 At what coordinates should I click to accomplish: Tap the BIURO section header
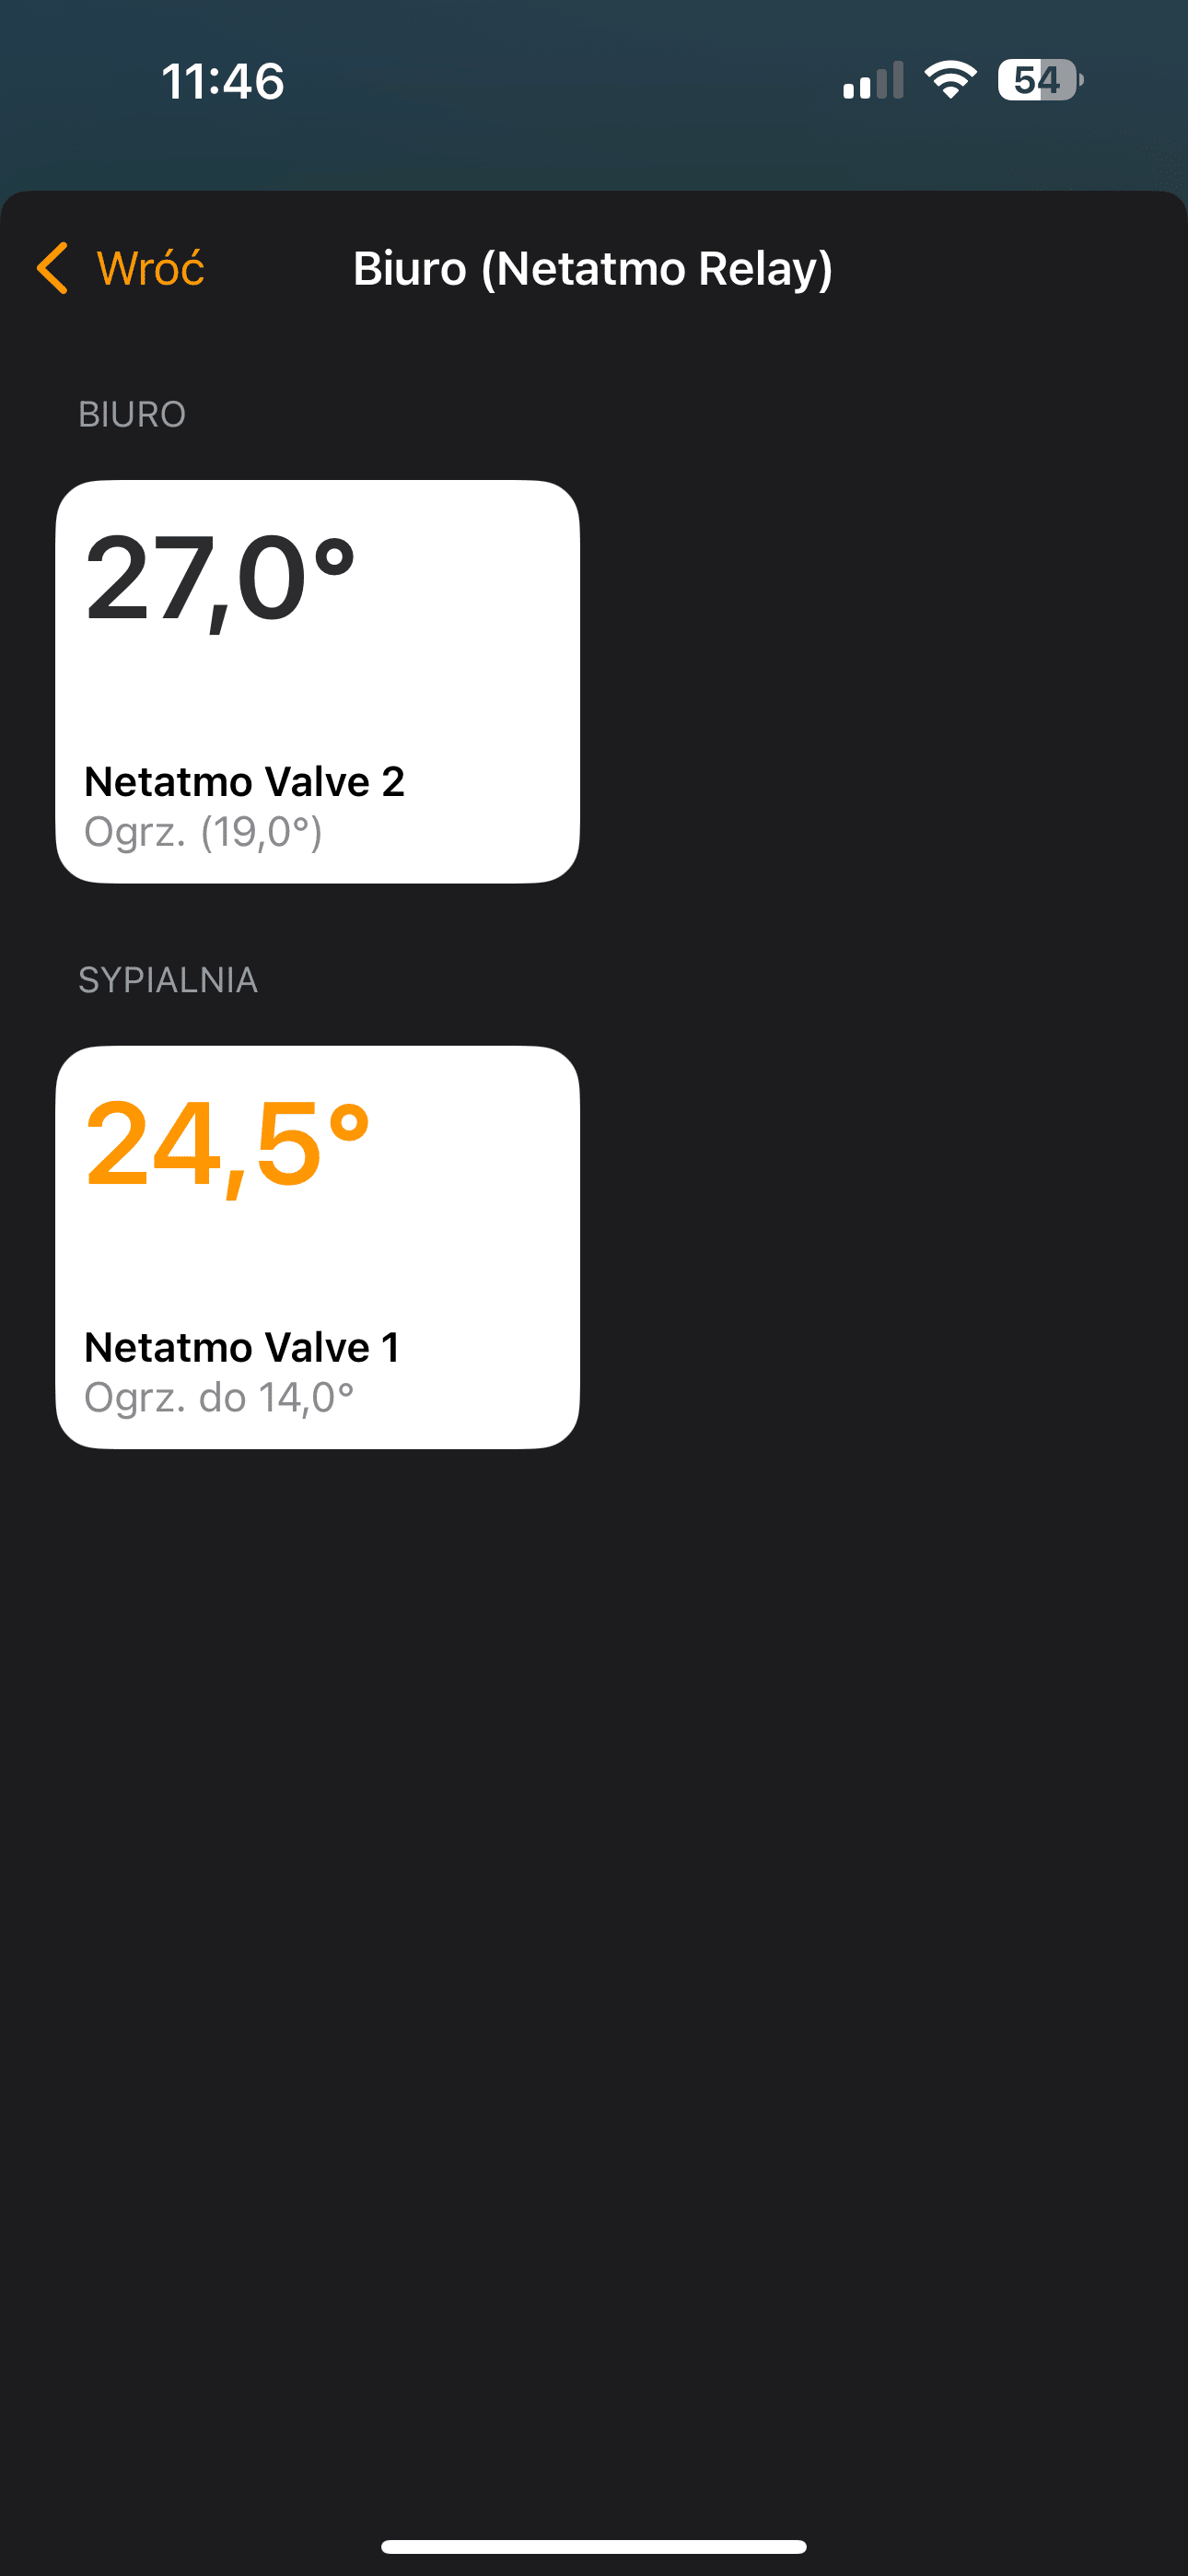click(132, 414)
